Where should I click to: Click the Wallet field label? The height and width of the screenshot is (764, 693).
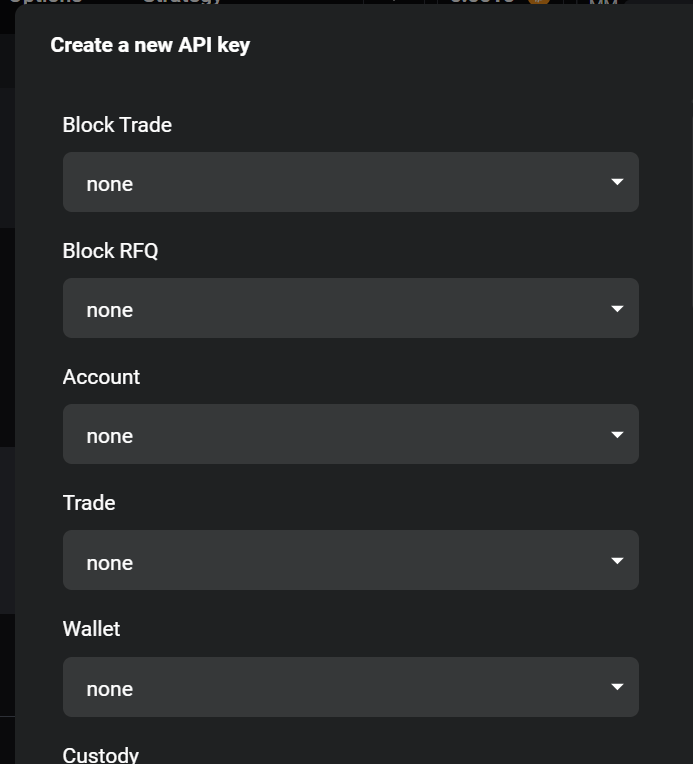tap(91, 629)
